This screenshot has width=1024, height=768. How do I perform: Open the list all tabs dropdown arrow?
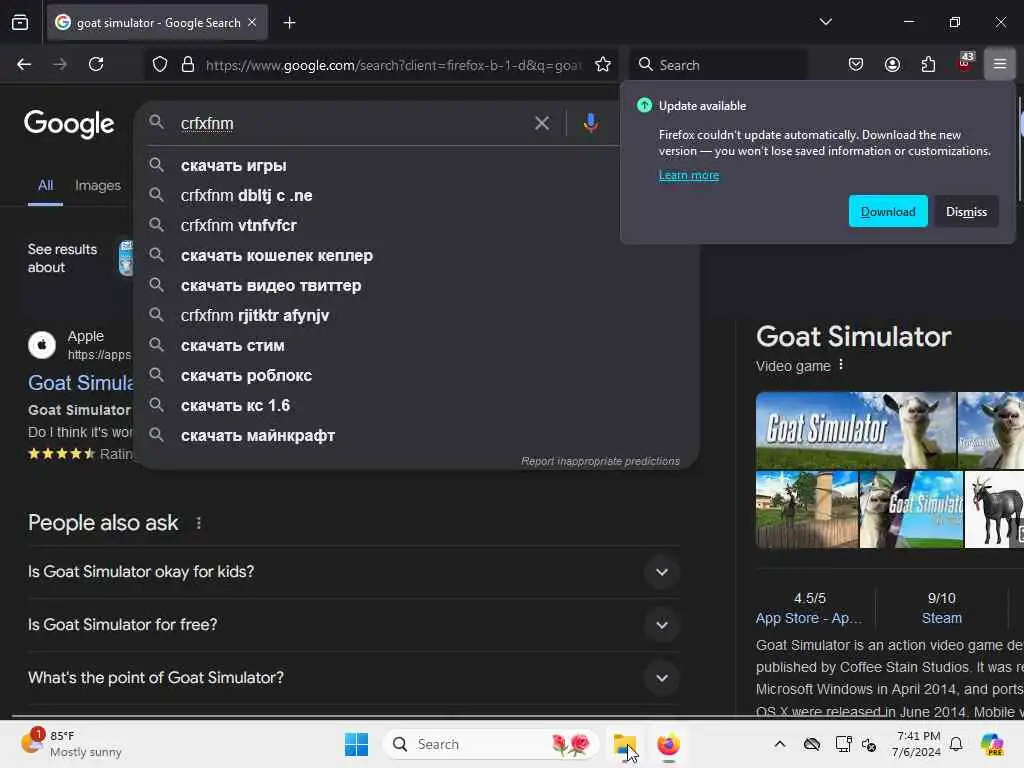pos(825,22)
